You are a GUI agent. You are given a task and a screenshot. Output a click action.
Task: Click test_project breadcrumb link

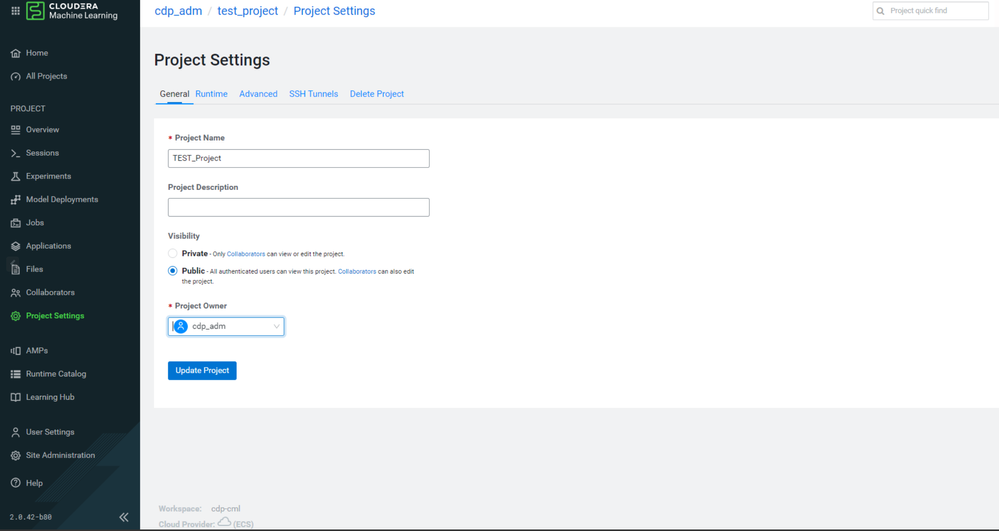248,11
